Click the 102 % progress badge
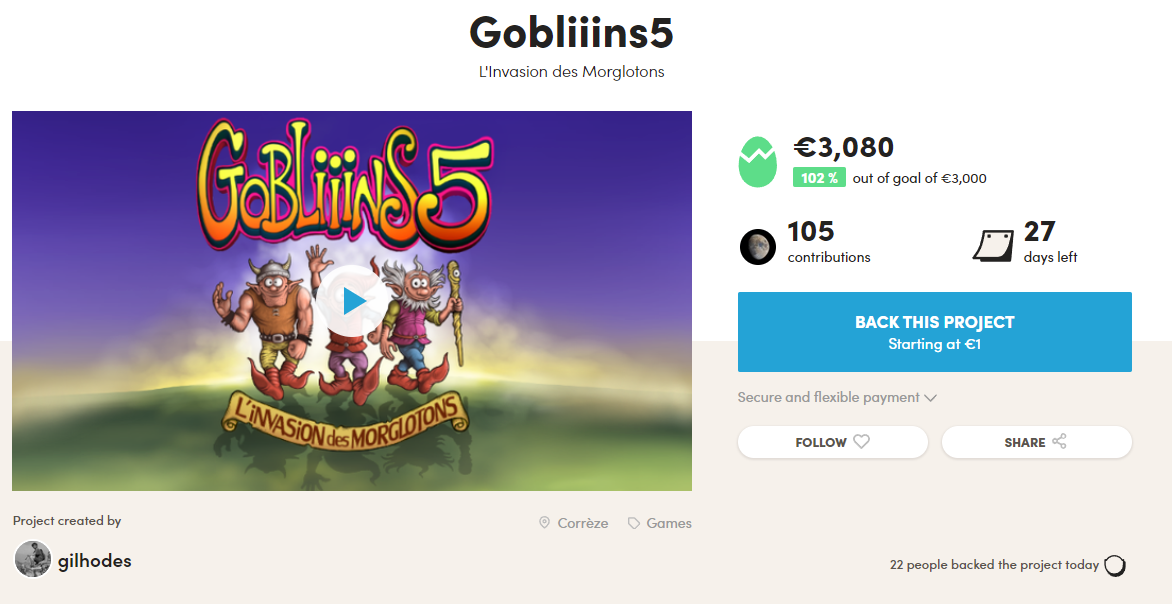 [x=819, y=178]
